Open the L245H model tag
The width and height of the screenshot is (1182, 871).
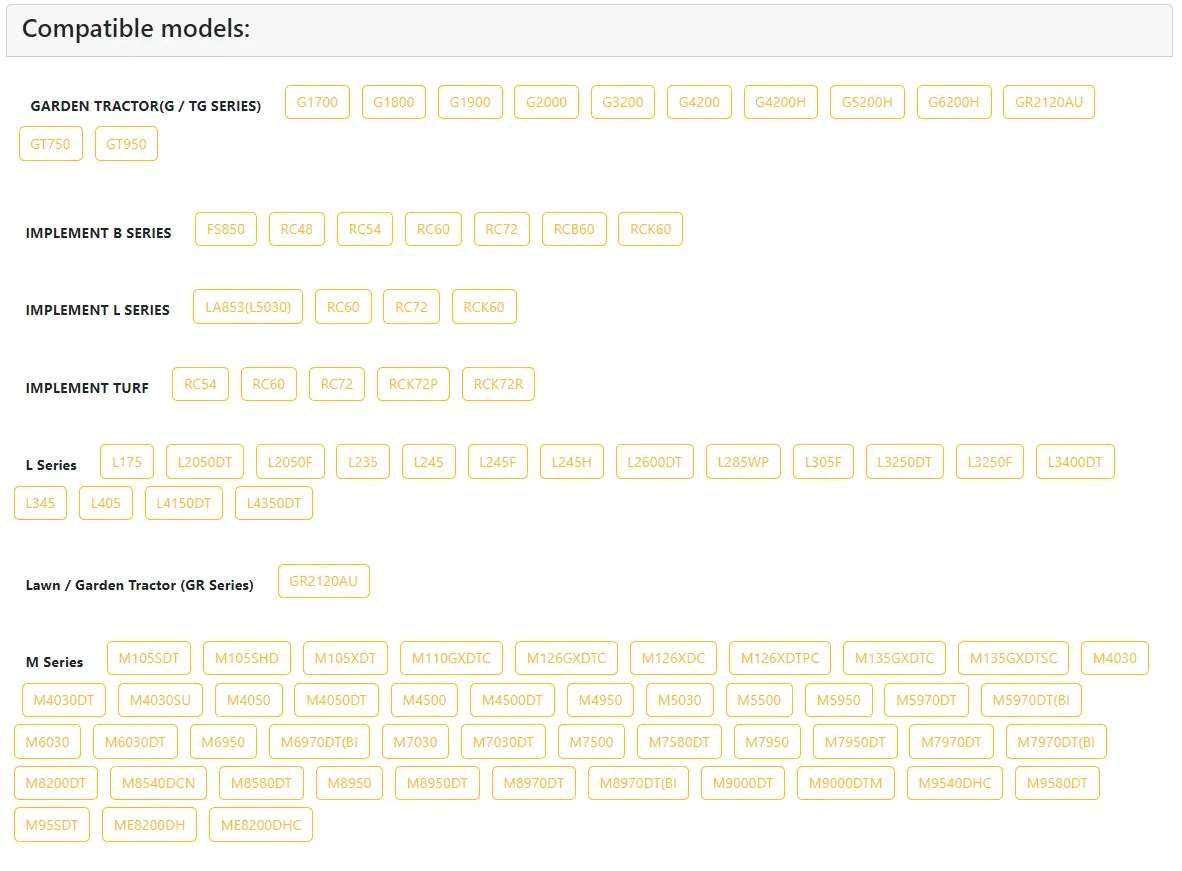click(571, 462)
